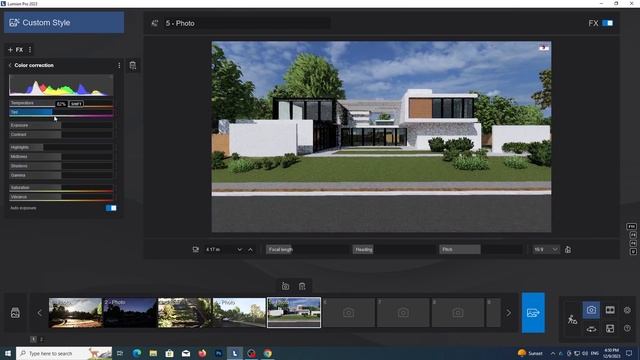Click the U shortcut key button
The height and width of the screenshot is (360, 640).
click(x=633, y=252)
